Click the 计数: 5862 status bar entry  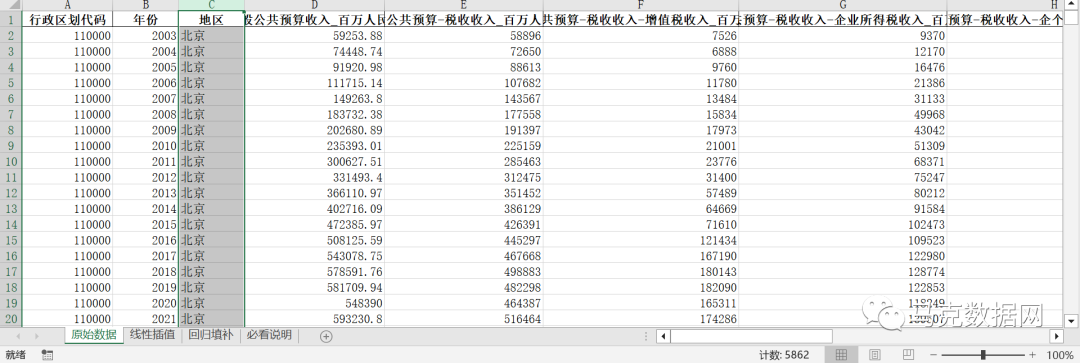(783, 355)
